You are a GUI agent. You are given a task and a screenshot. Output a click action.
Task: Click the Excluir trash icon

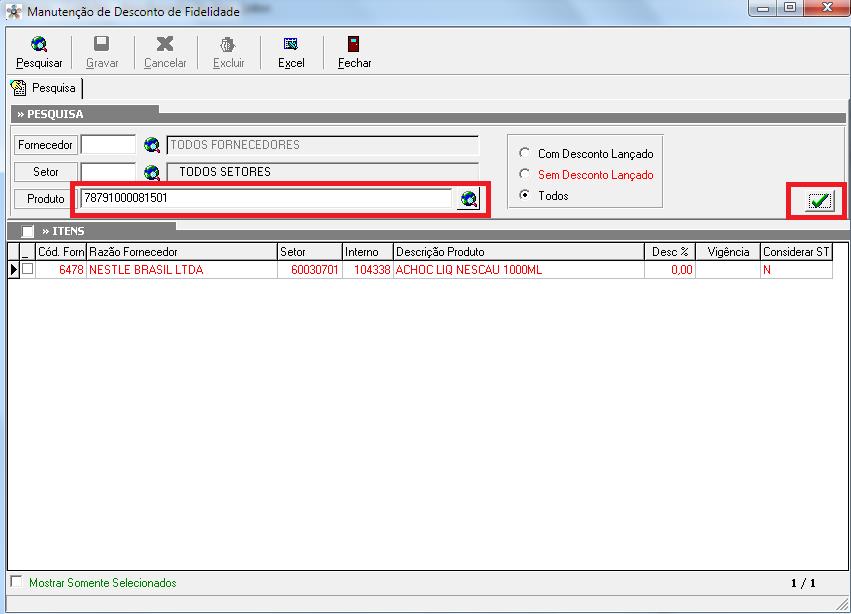(228, 45)
